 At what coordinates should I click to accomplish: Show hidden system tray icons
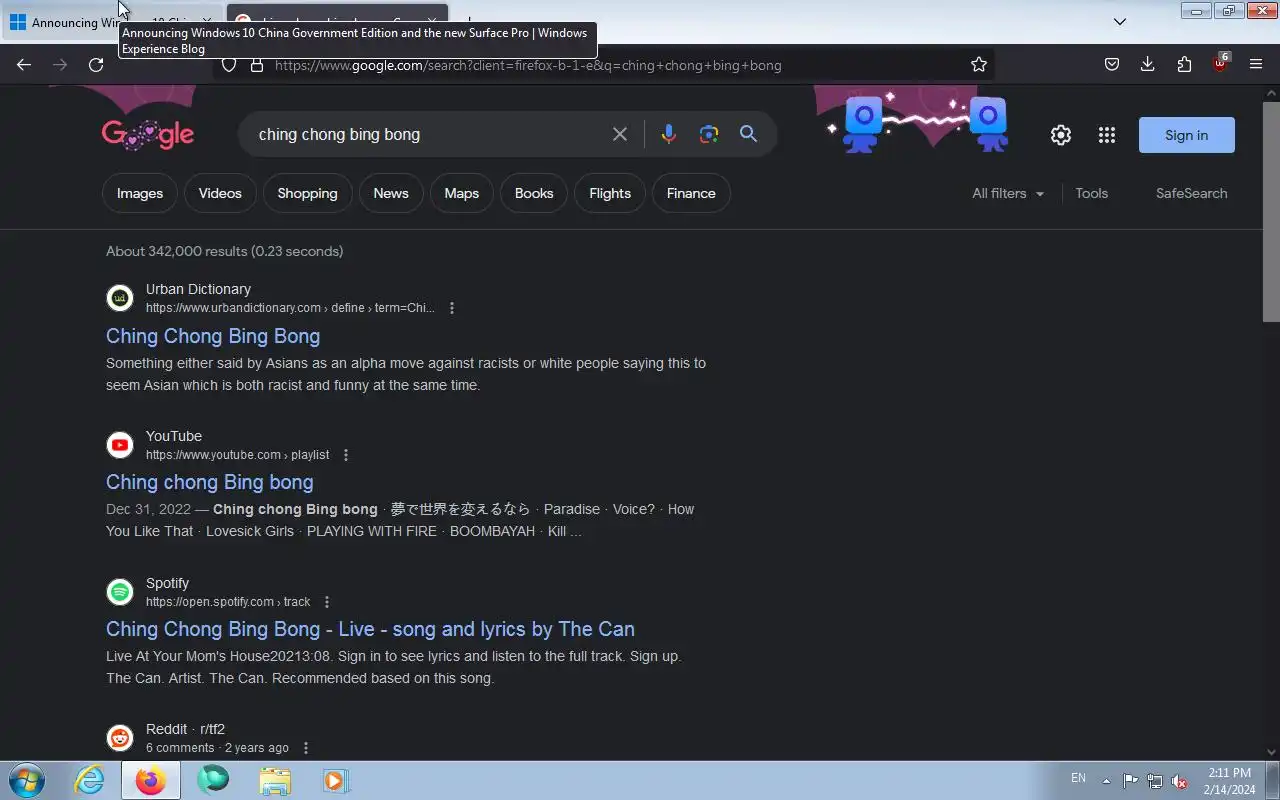pyautogui.click(x=1106, y=781)
